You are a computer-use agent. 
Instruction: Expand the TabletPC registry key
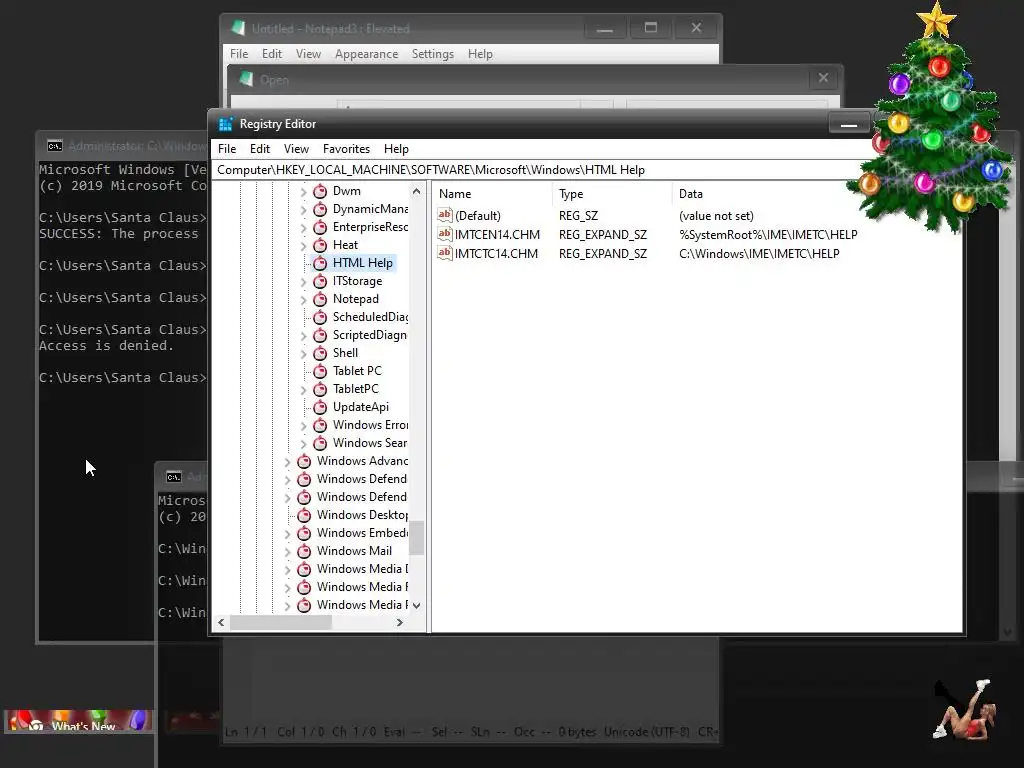[303, 390]
